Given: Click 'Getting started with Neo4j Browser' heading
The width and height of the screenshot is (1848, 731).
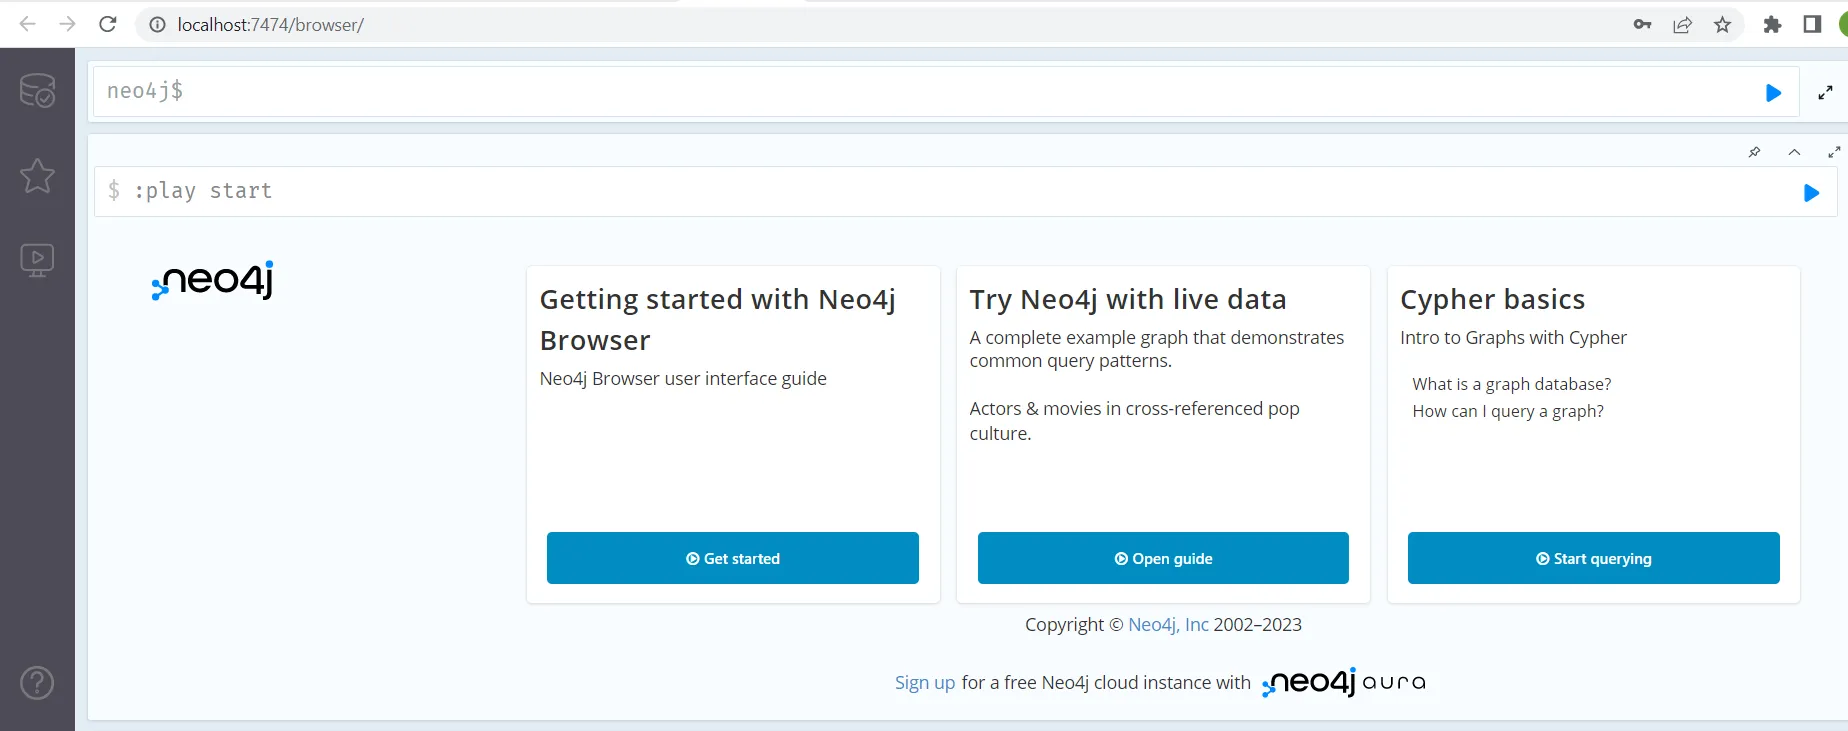Looking at the screenshot, I should click(718, 320).
